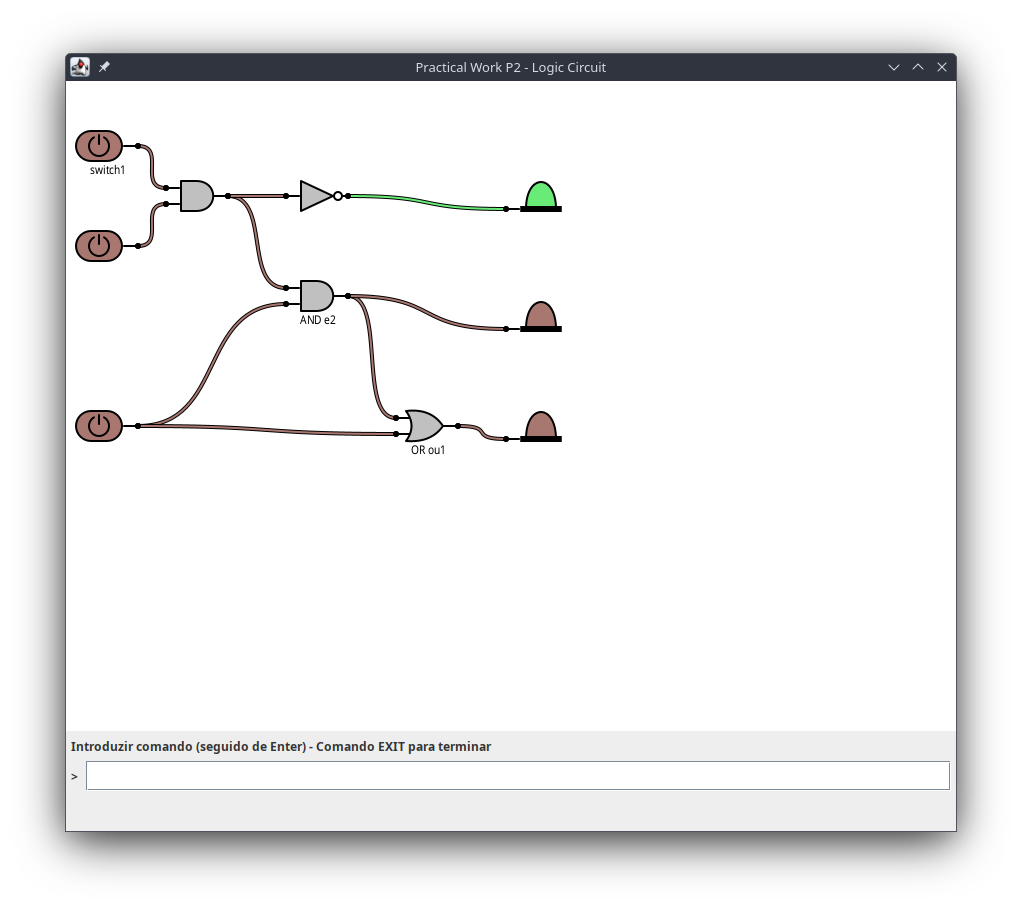Click the wire from AND e2 down to OR ou1
This screenshot has height=909, width=1022.
(x=372, y=358)
